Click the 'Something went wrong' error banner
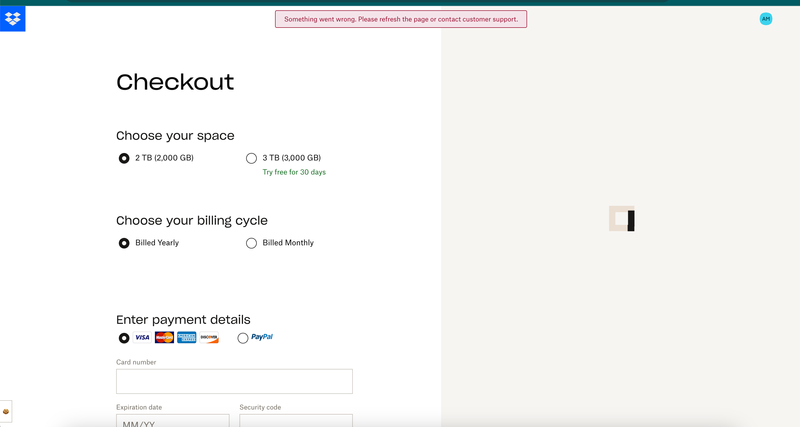 pyautogui.click(x=401, y=19)
